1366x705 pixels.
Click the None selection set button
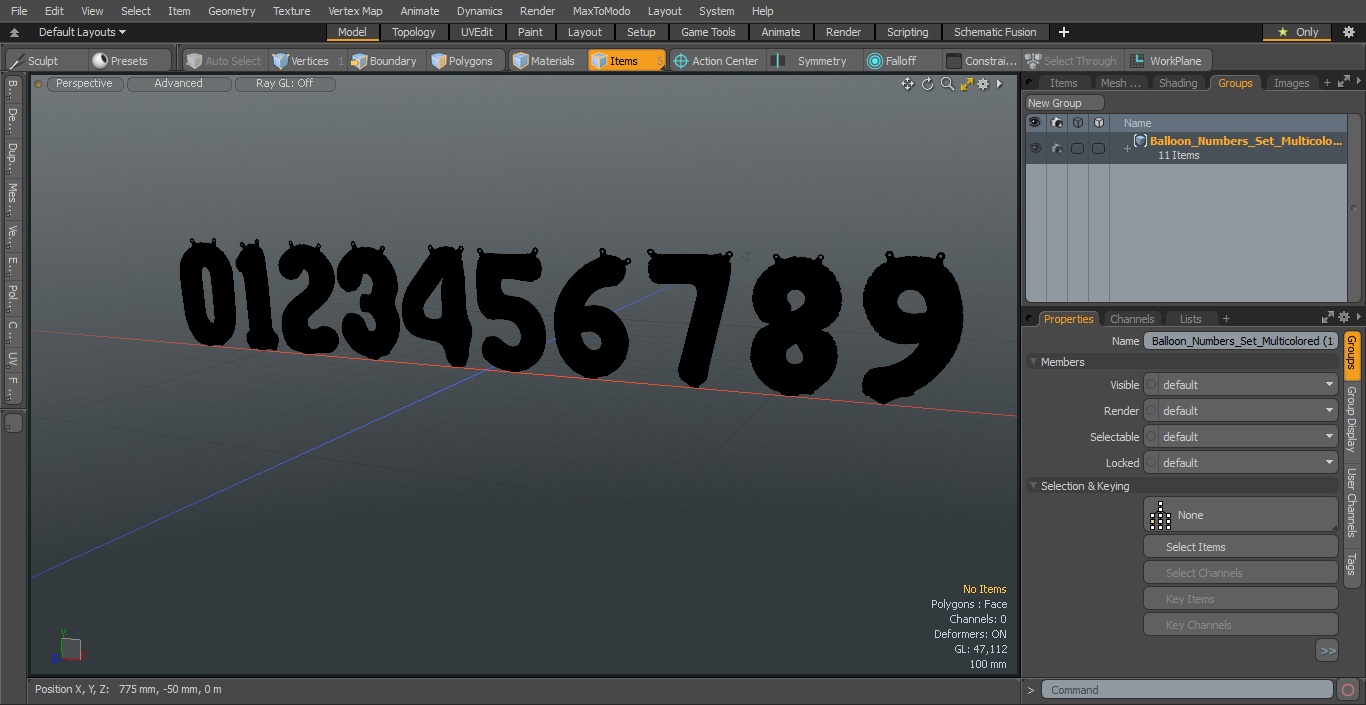[x=1240, y=515]
